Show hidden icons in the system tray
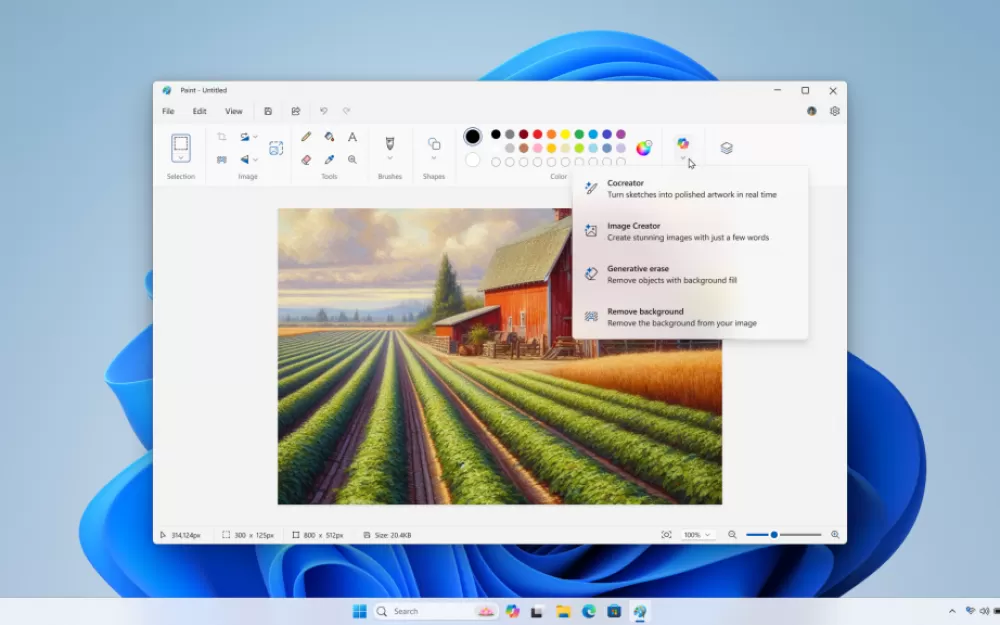 952,611
